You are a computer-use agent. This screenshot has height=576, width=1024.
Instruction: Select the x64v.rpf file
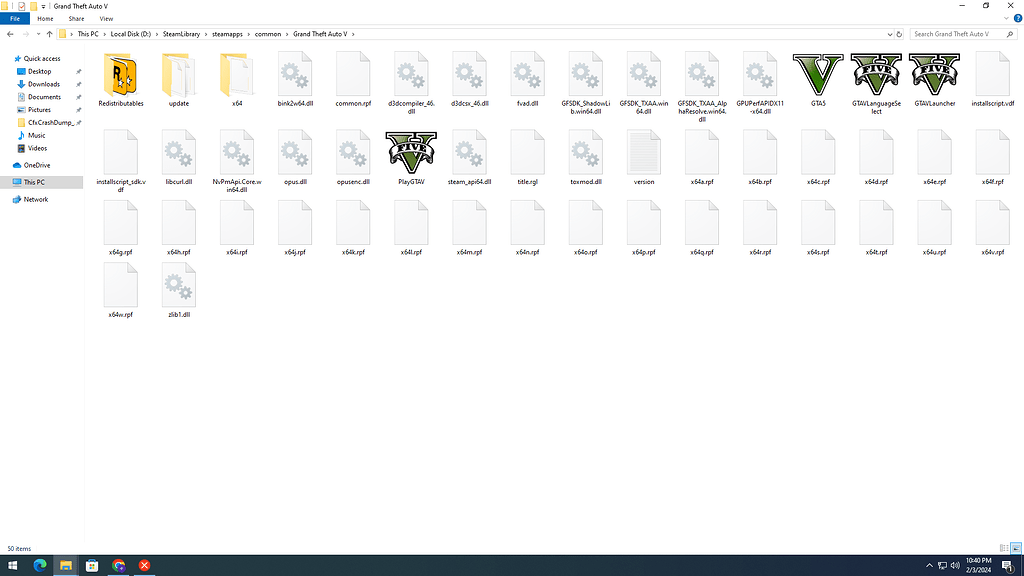pos(993,227)
